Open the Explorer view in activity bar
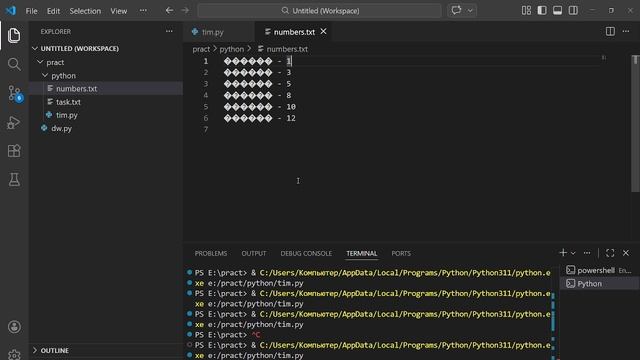 click(14, 36)
